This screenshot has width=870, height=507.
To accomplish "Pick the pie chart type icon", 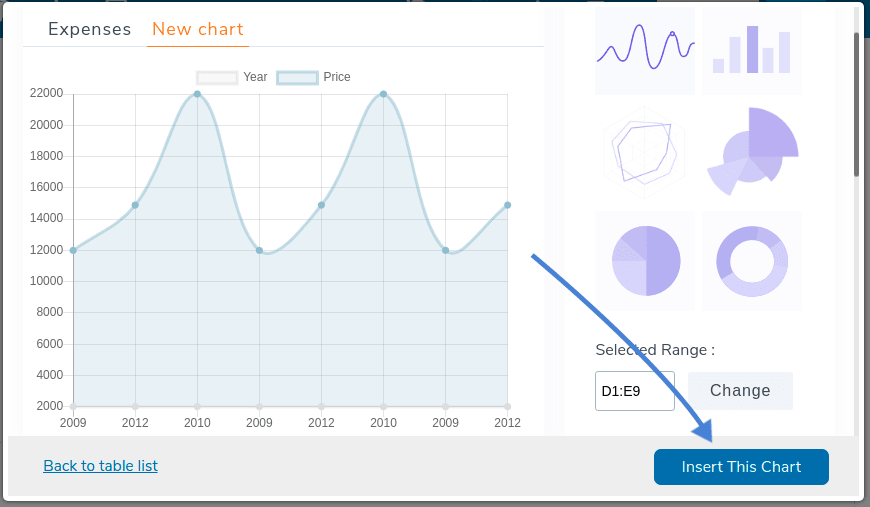I will click(x=644, y=260).
